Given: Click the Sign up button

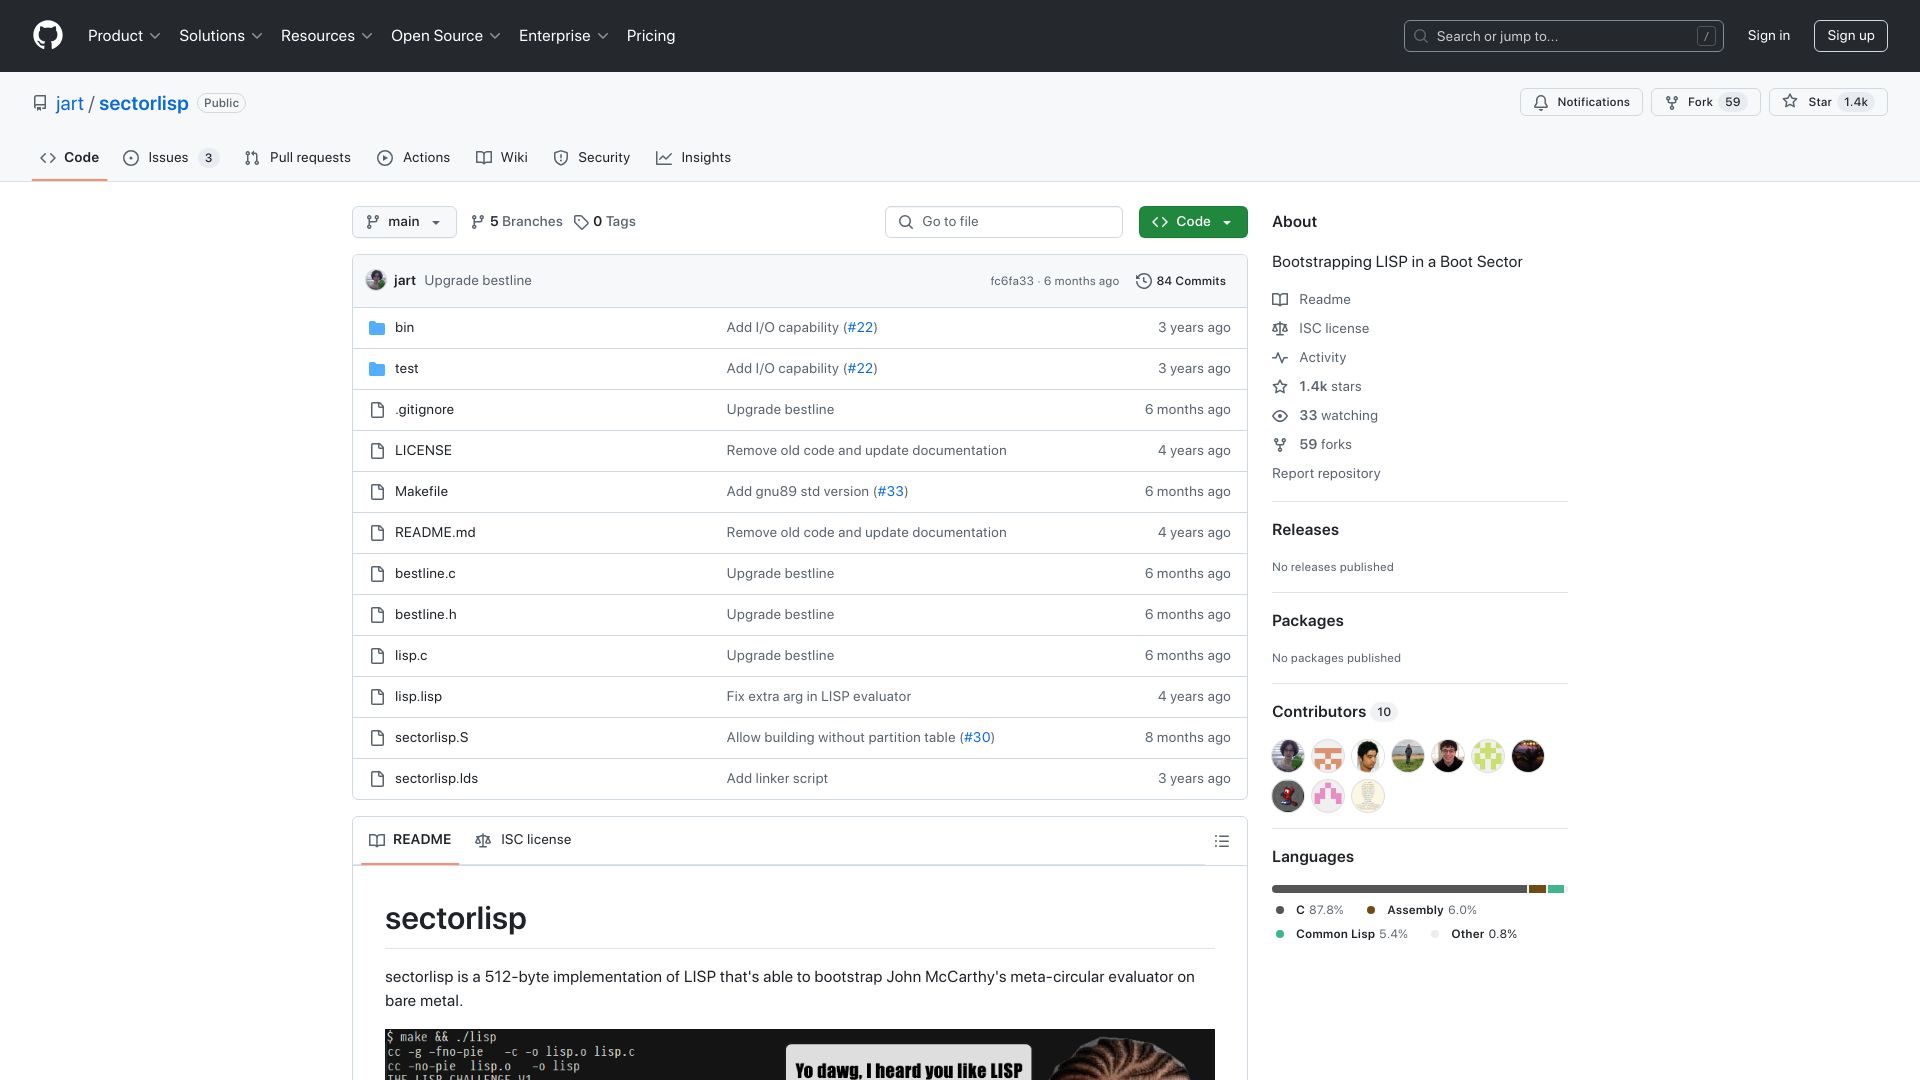Looking at the screenshot, I should click(1850, 36).
